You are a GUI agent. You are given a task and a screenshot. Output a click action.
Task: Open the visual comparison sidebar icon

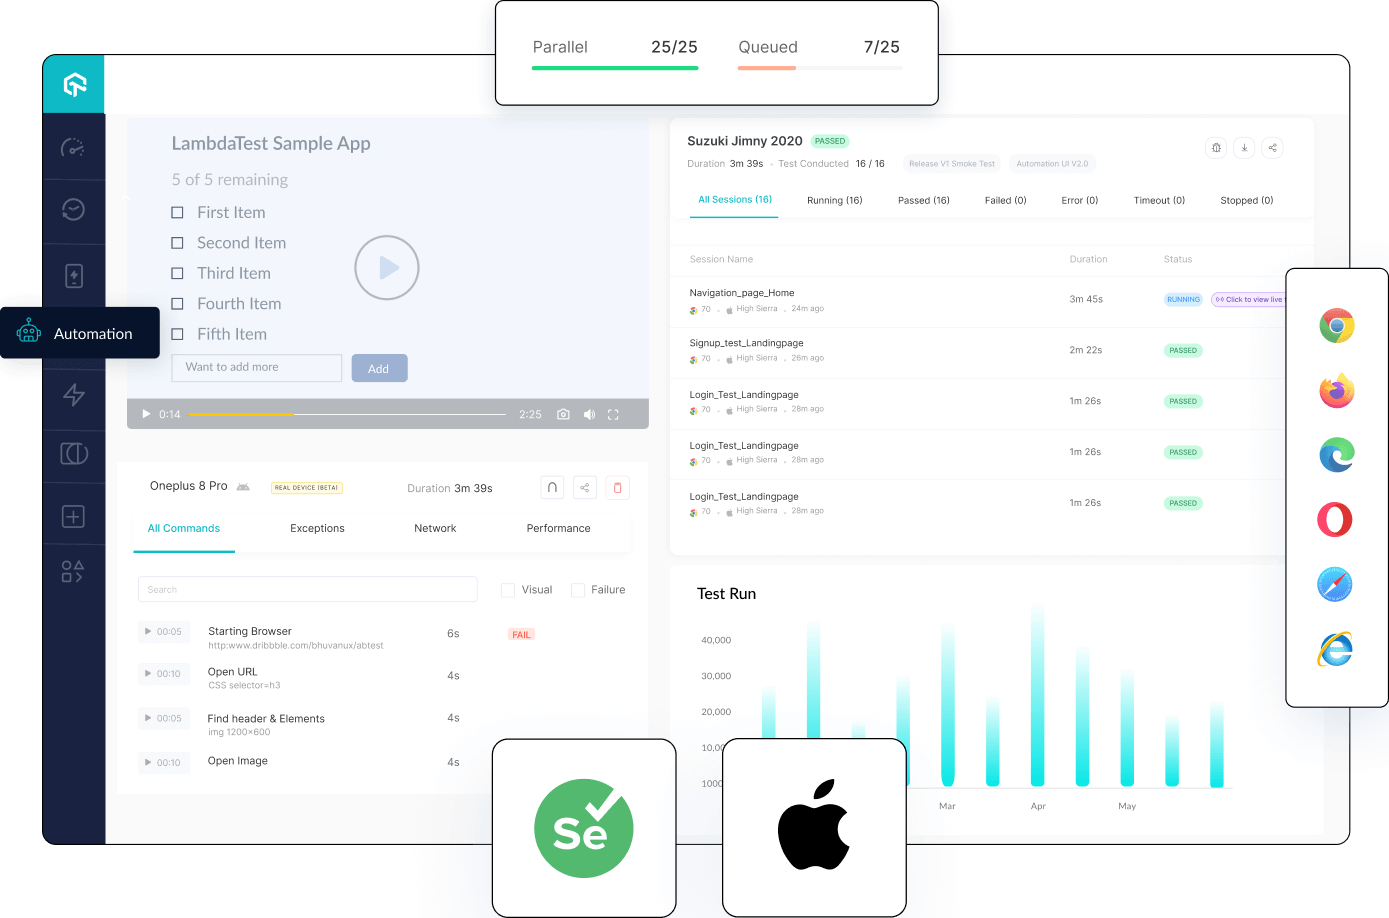tap(74, 454)
